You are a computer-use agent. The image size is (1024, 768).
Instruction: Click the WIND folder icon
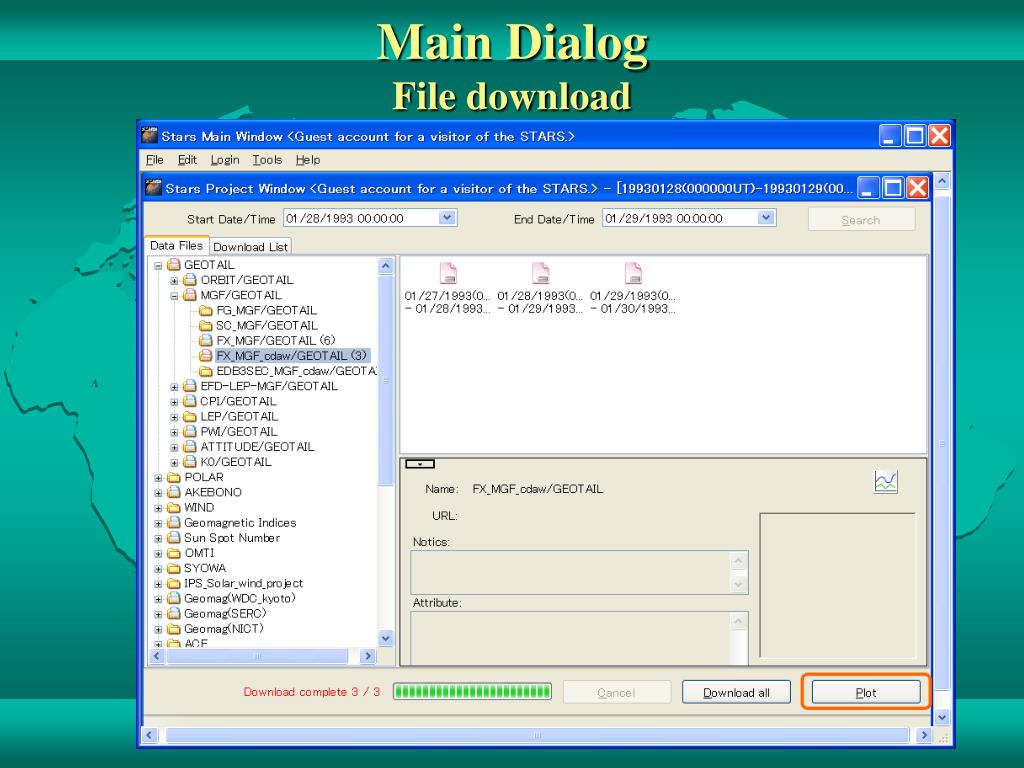(174, 507)
